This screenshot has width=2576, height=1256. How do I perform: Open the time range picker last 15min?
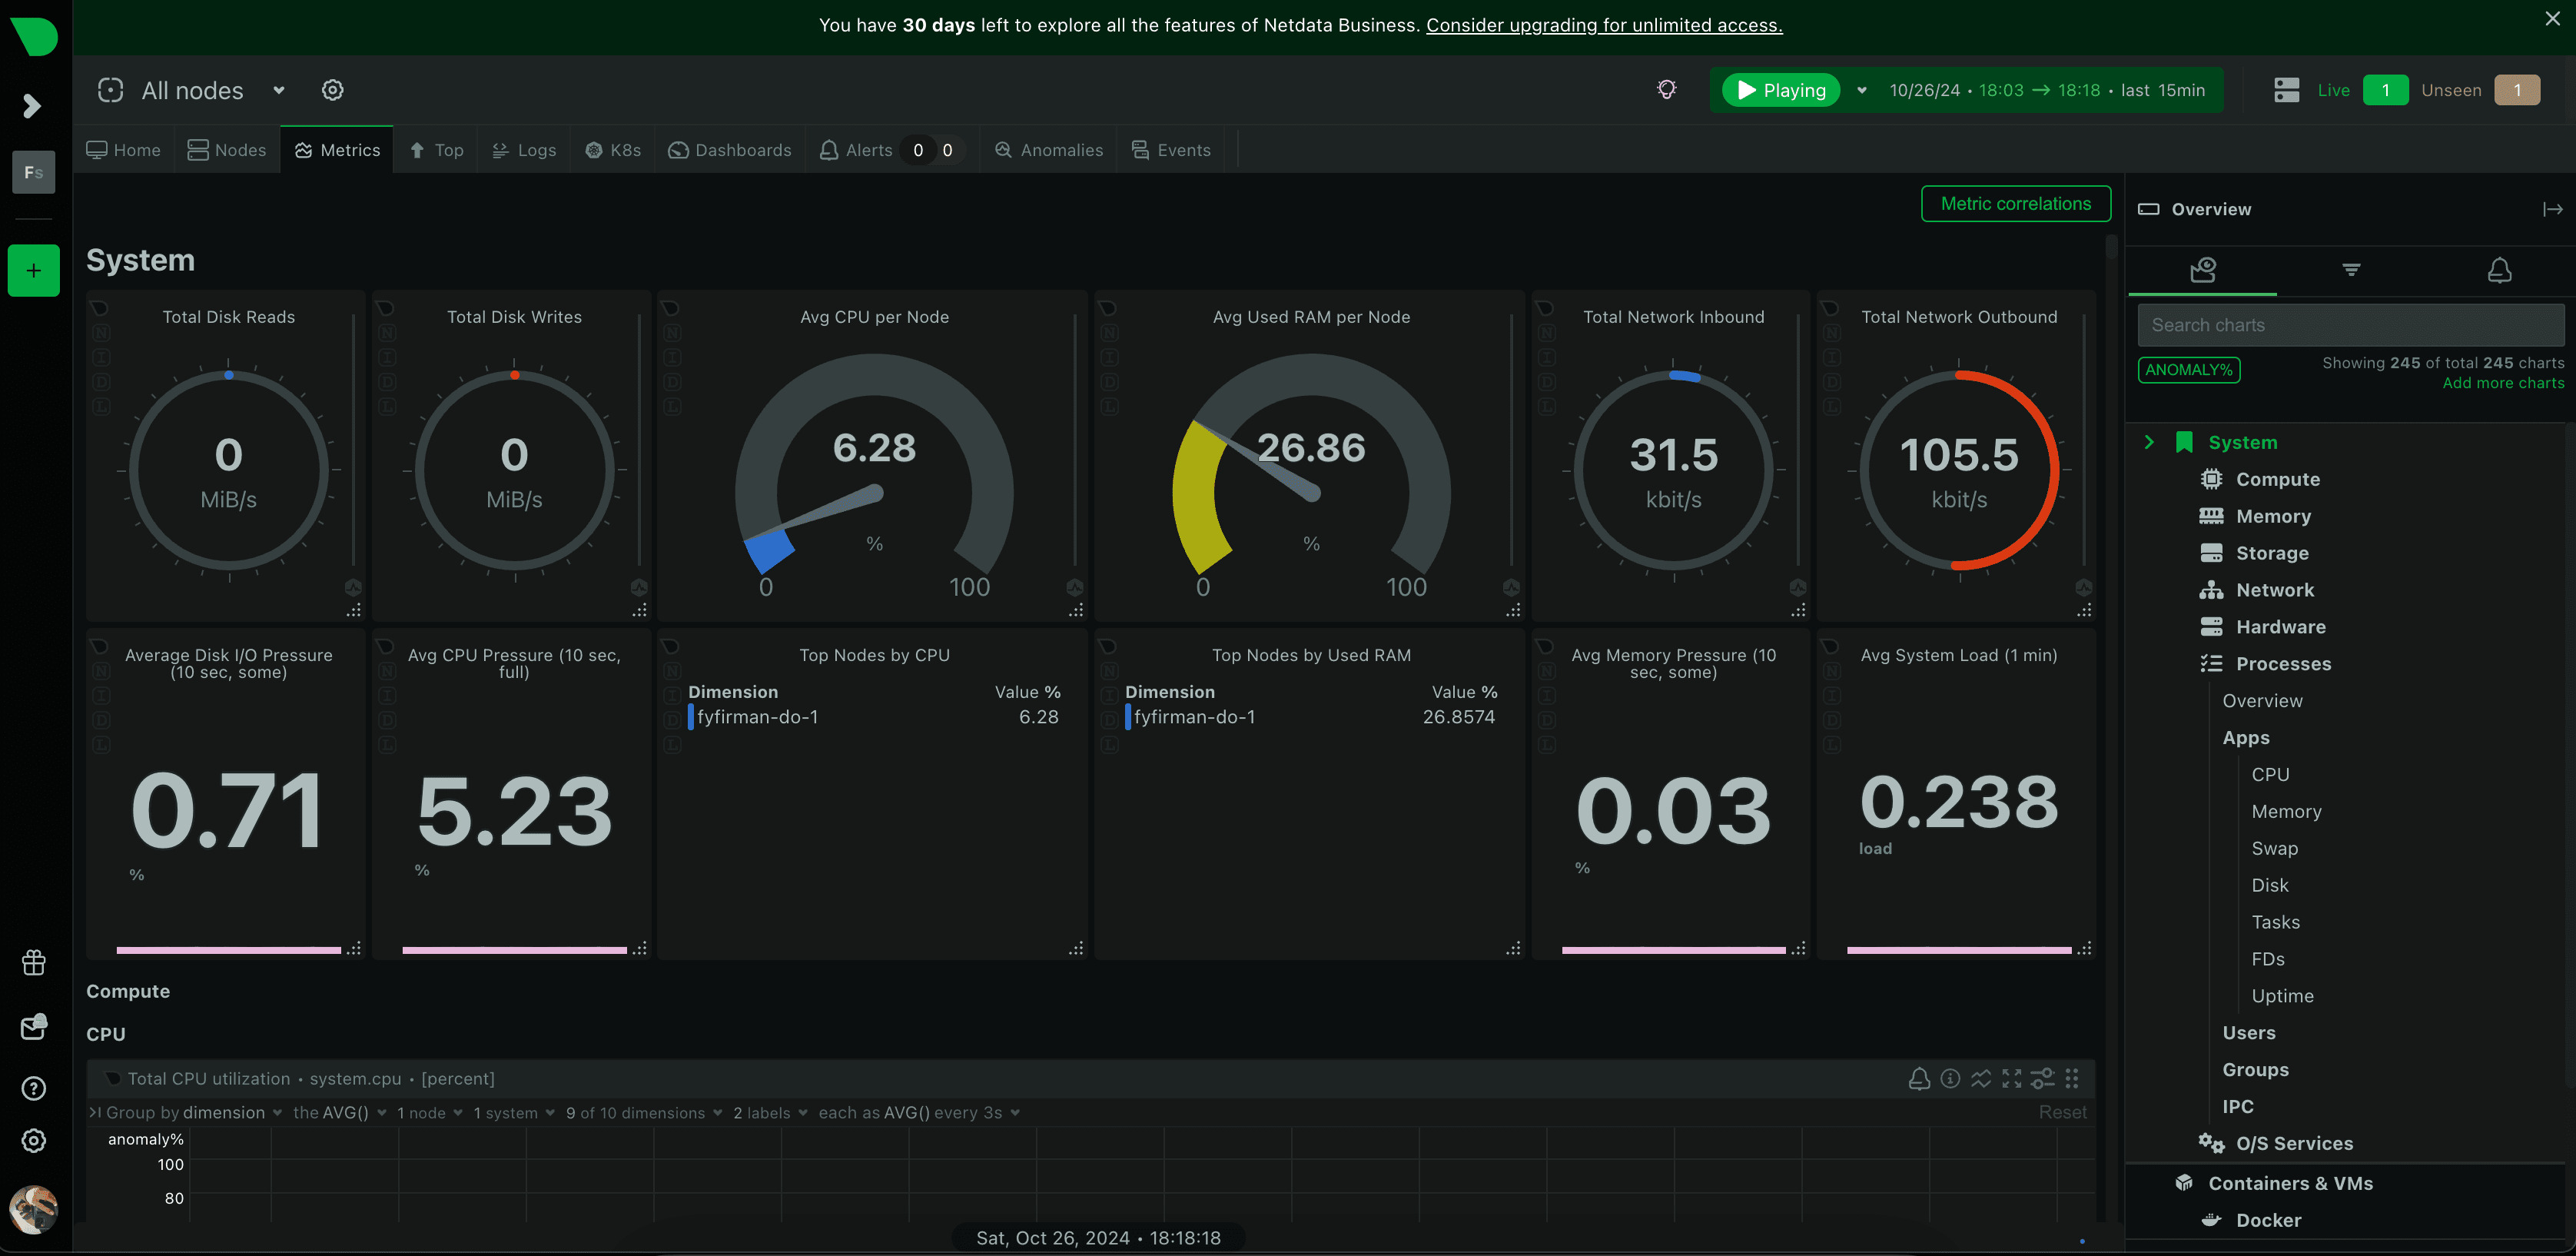[x=2046, y=90]
